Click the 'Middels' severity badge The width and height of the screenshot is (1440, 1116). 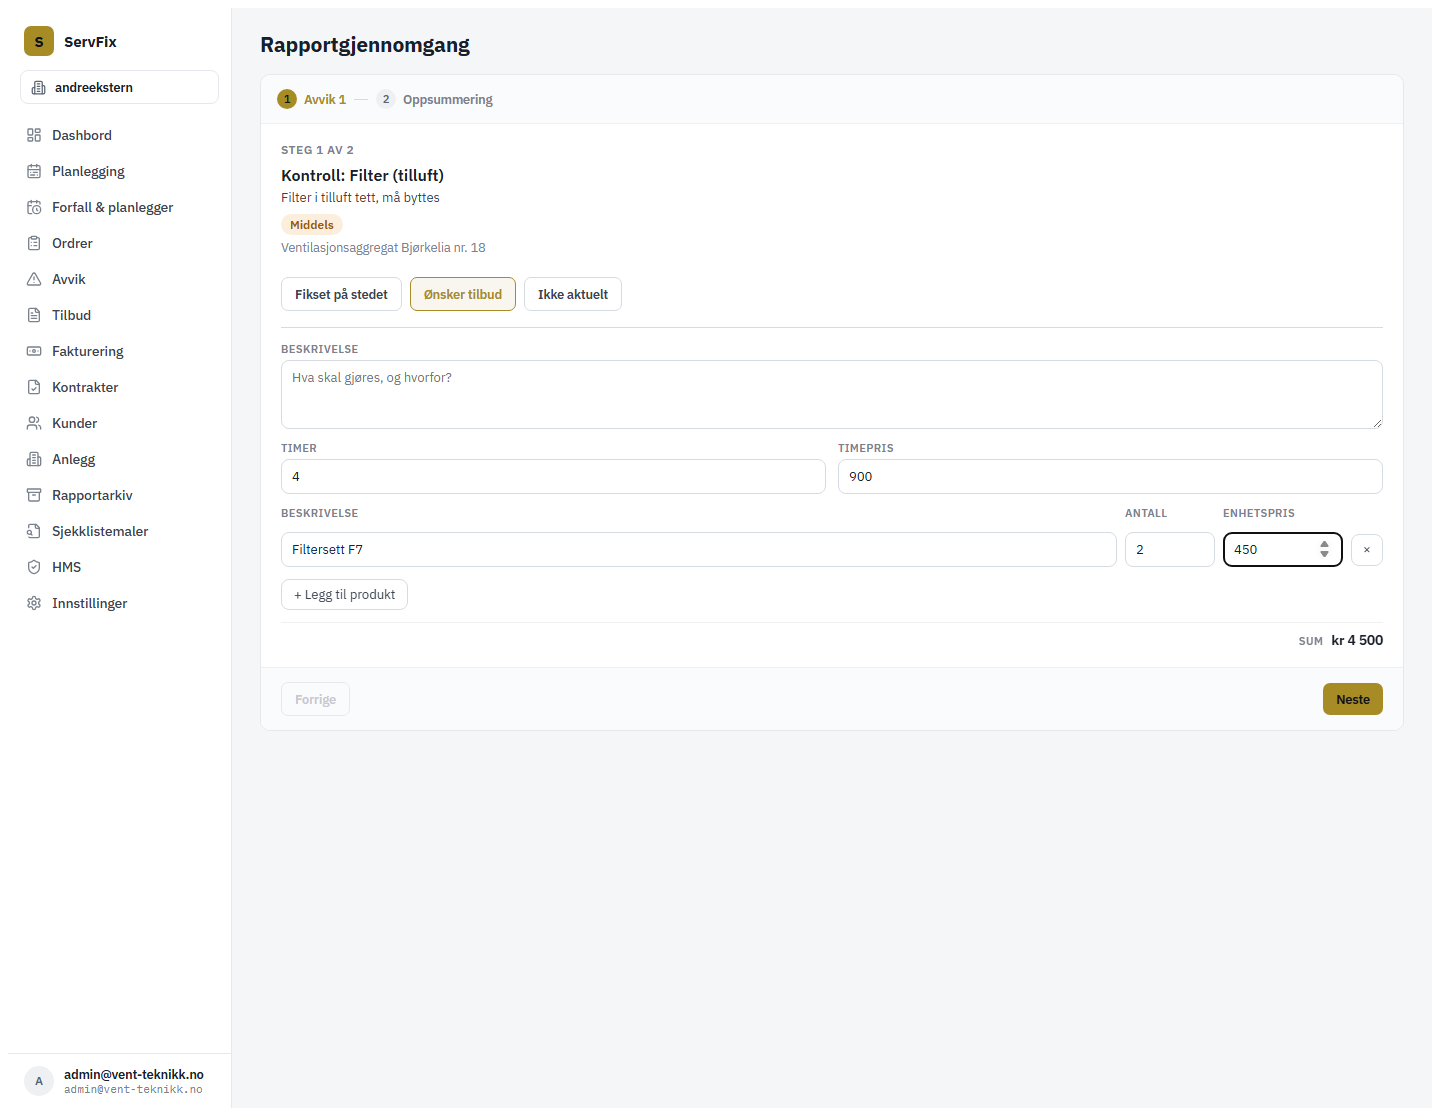tap(312, 225)
